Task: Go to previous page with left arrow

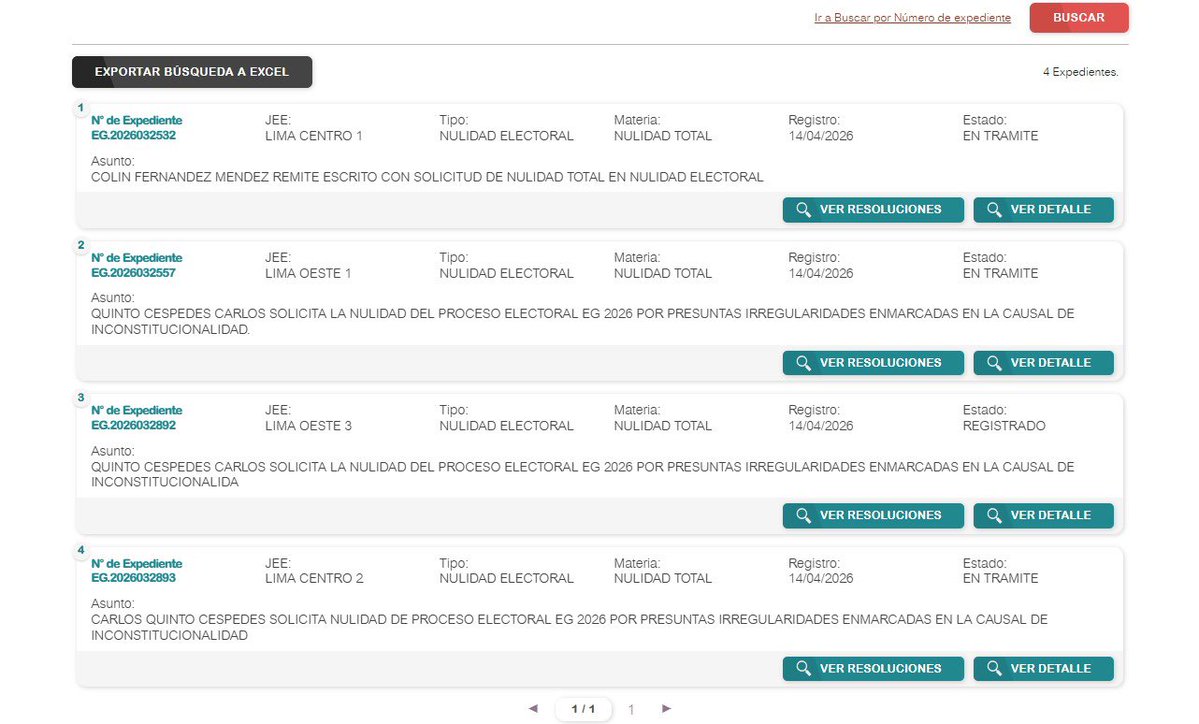Action: pos(533,709)
